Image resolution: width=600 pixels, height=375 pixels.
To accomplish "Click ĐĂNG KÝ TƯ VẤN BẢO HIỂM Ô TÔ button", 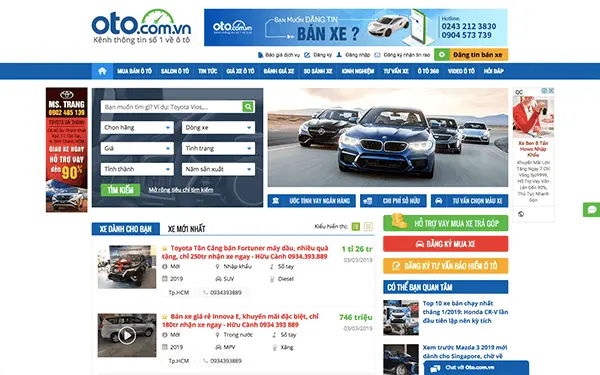I will coord(446,266).
